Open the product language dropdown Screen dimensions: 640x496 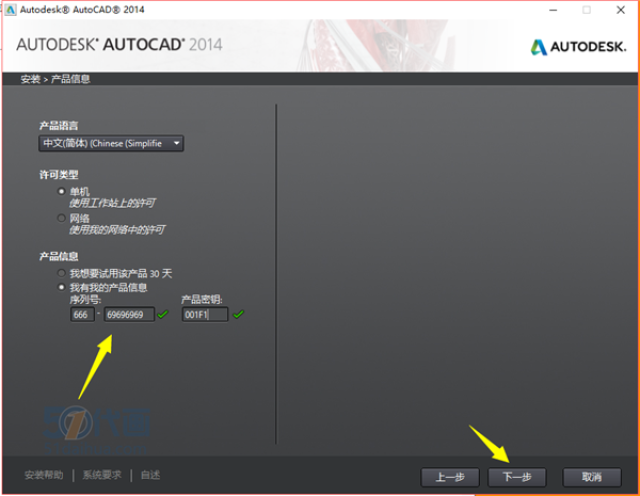click(111, 144)
